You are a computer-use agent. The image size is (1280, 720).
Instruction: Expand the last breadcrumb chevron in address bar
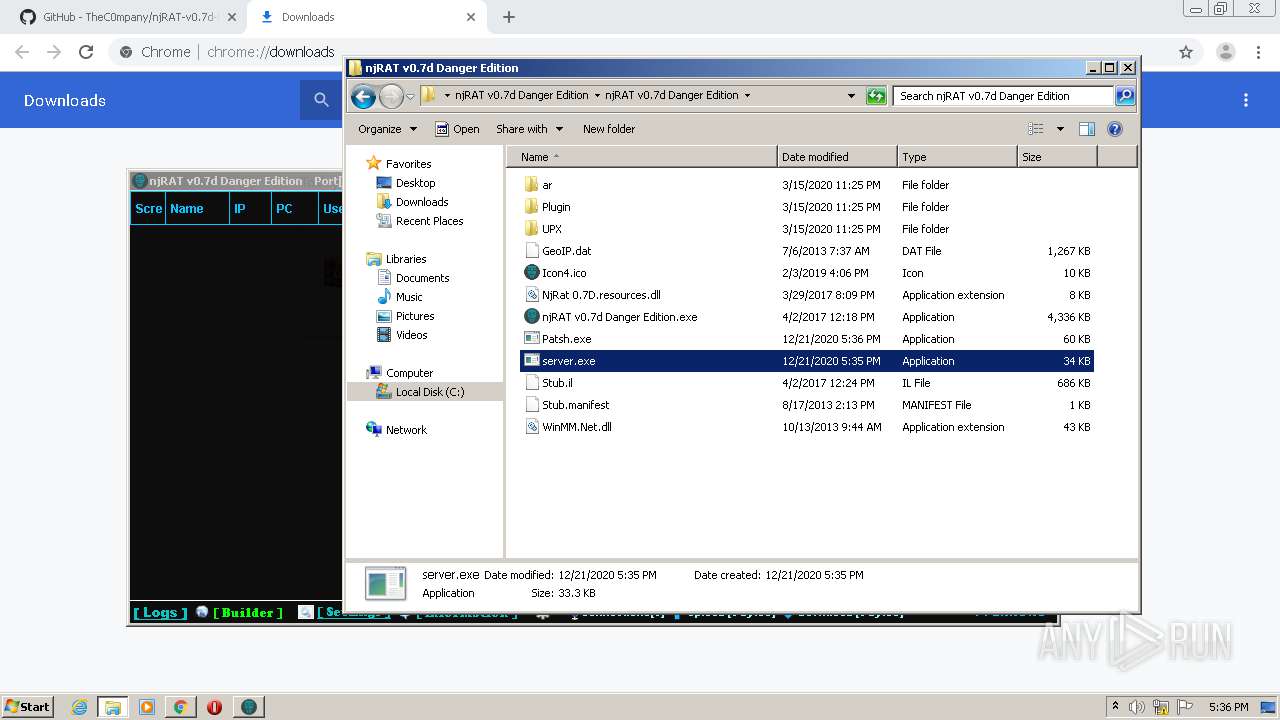click(746, 96)
